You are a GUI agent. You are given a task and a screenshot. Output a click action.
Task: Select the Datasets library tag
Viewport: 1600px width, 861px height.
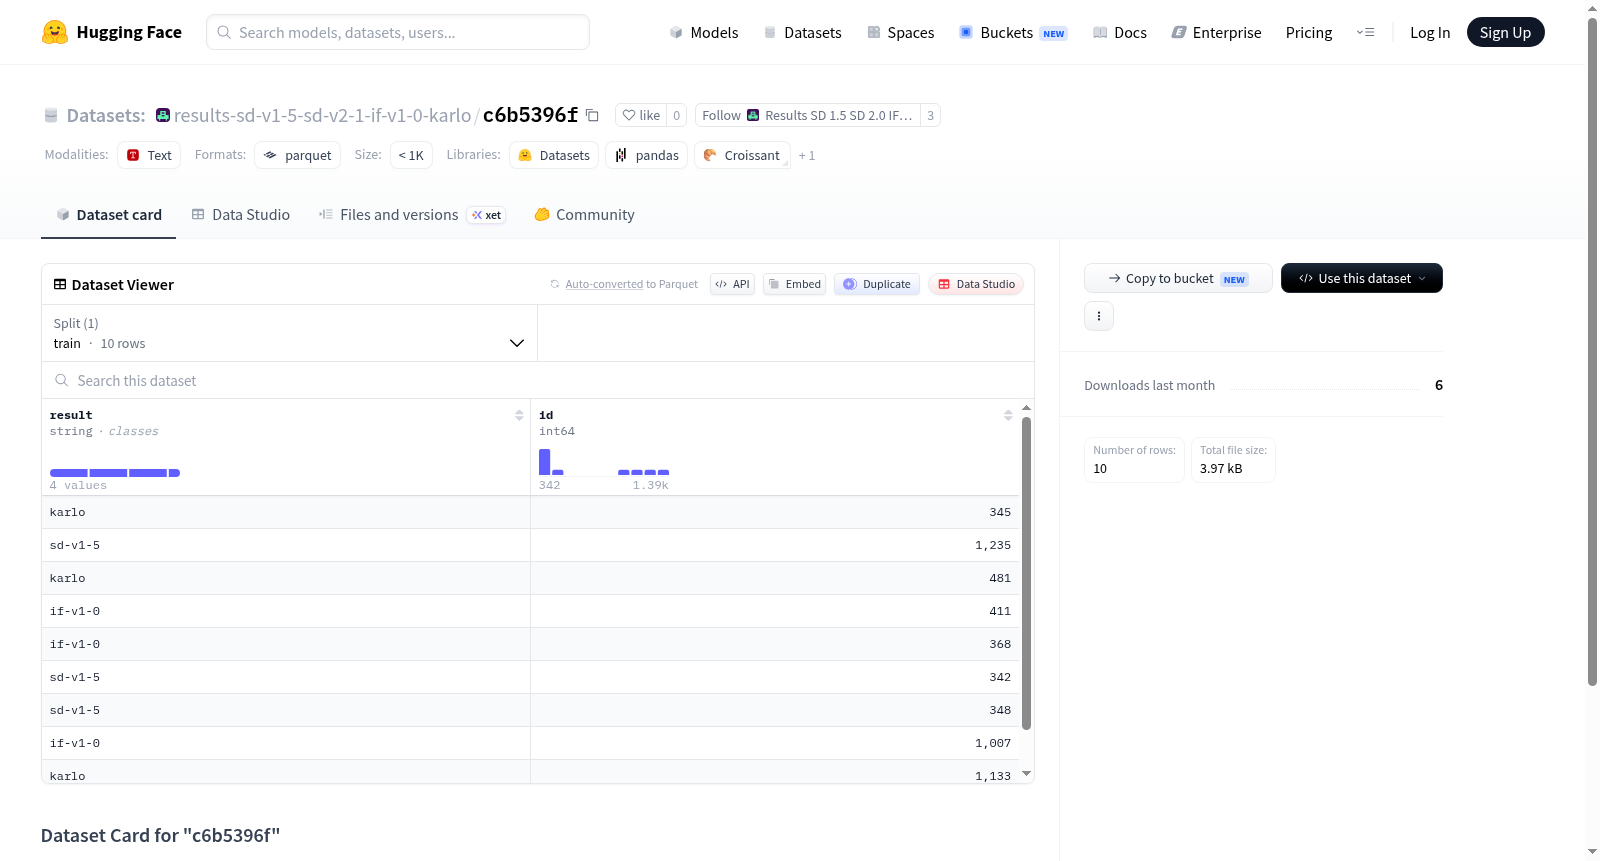click(x=554, y=155)
